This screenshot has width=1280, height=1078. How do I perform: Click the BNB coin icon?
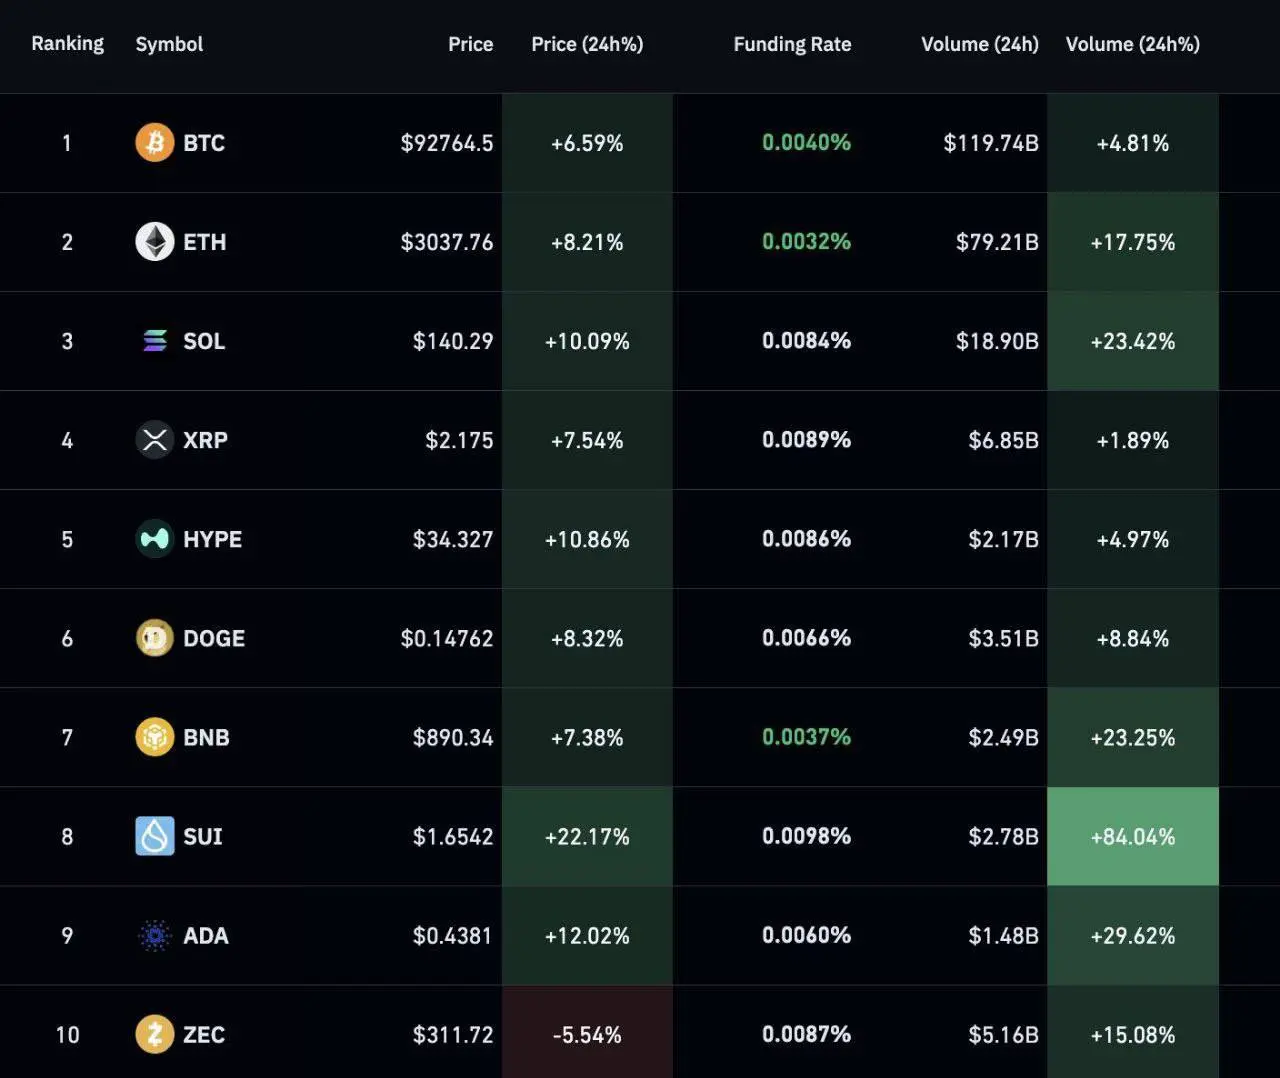155,737
